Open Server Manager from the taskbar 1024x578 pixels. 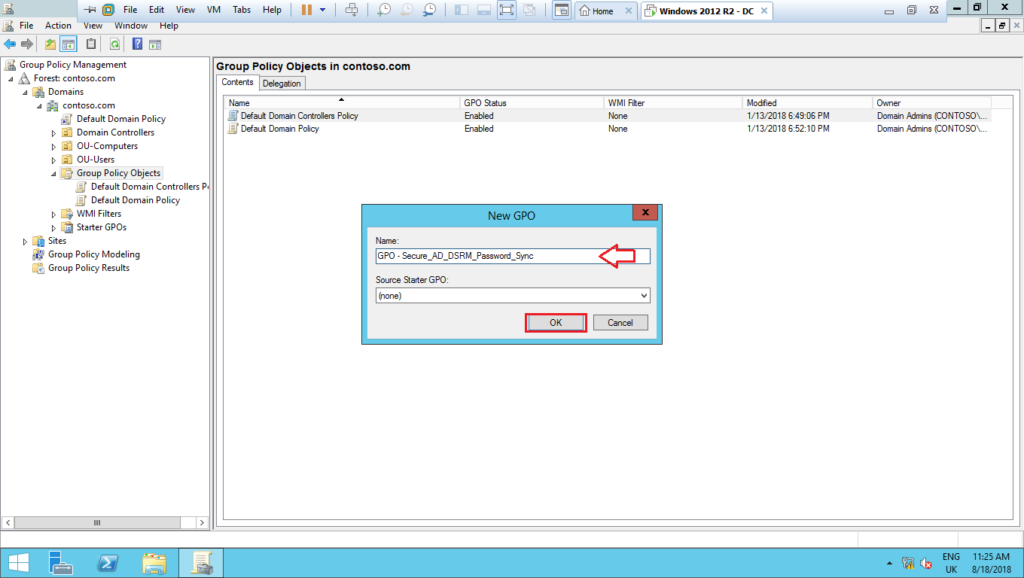coord(61,563)
